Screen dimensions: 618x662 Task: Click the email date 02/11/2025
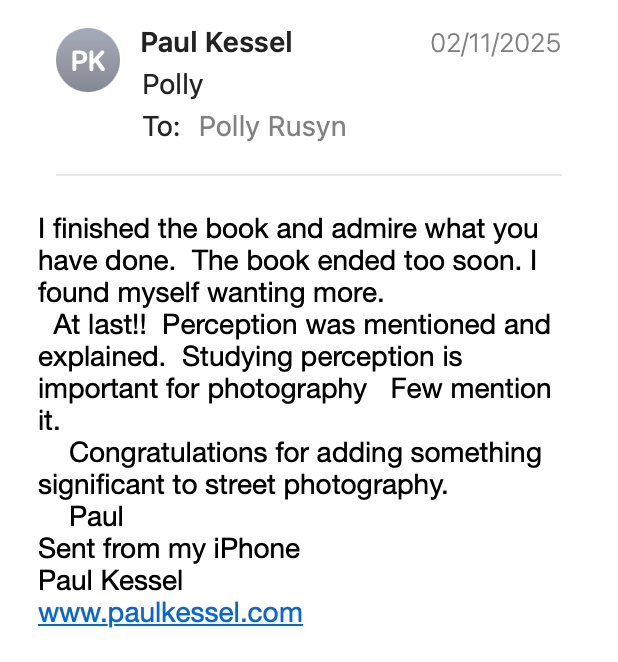pos(495,43)
